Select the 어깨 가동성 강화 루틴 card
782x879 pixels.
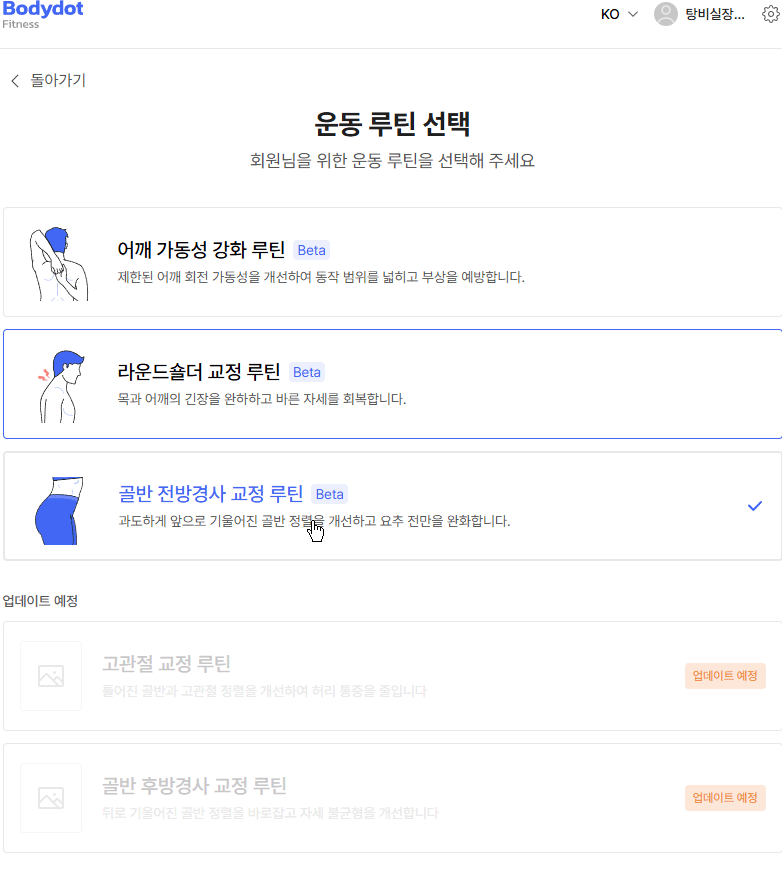pos(392,262)
